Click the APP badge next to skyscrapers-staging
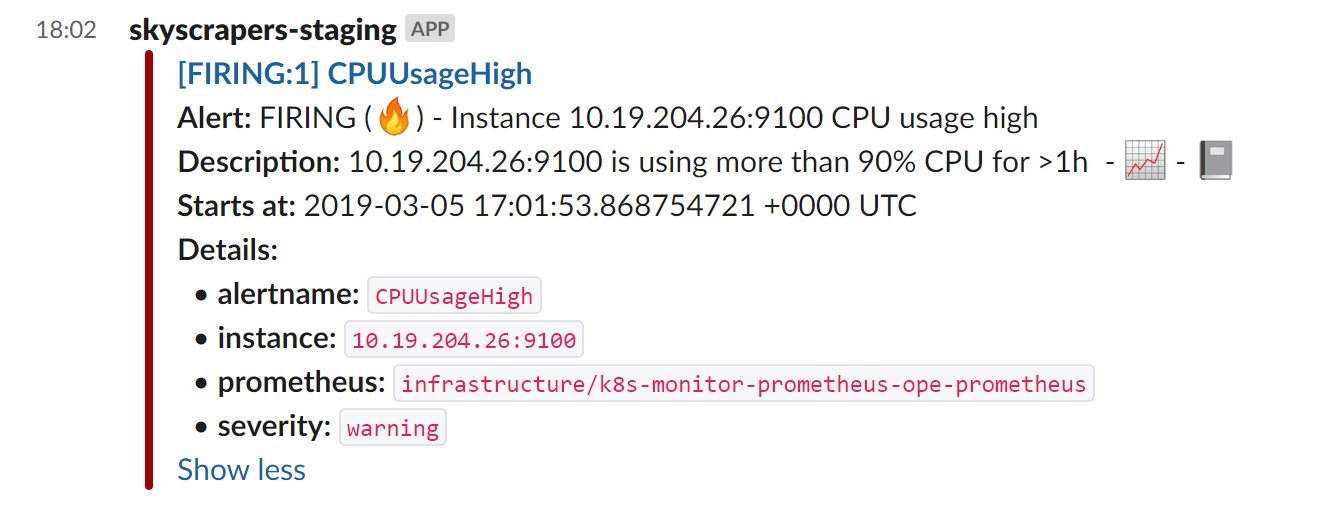The width and height of the screenshot is (1323, 512). pyautogui.click(x=431, y=29)
